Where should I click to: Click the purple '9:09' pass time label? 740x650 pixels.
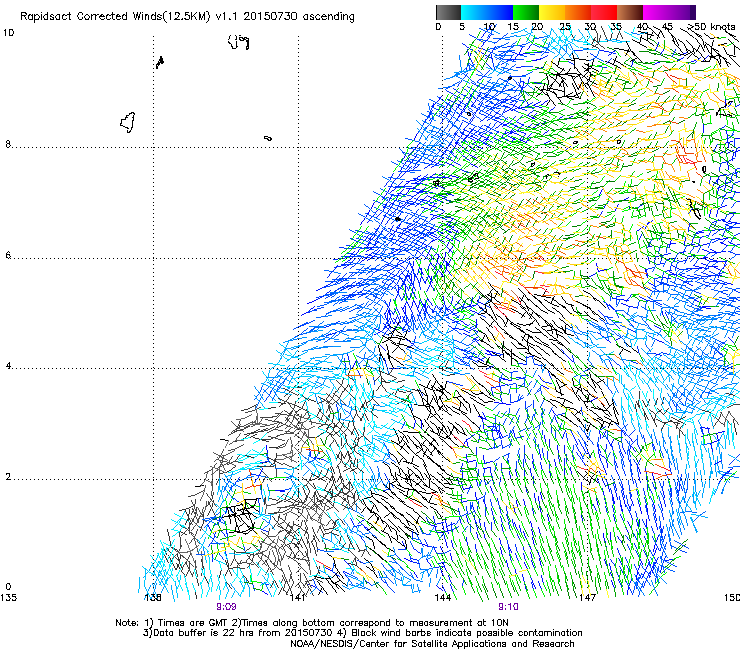(x=227, y=607)
